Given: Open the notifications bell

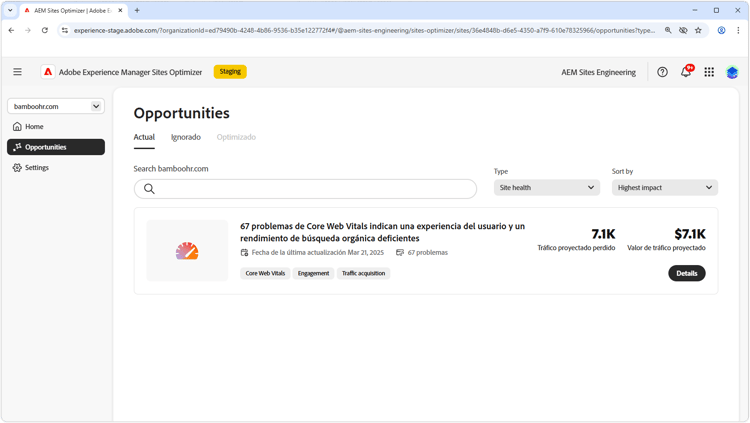Looking at the screenshot, I should click(686, 72).
